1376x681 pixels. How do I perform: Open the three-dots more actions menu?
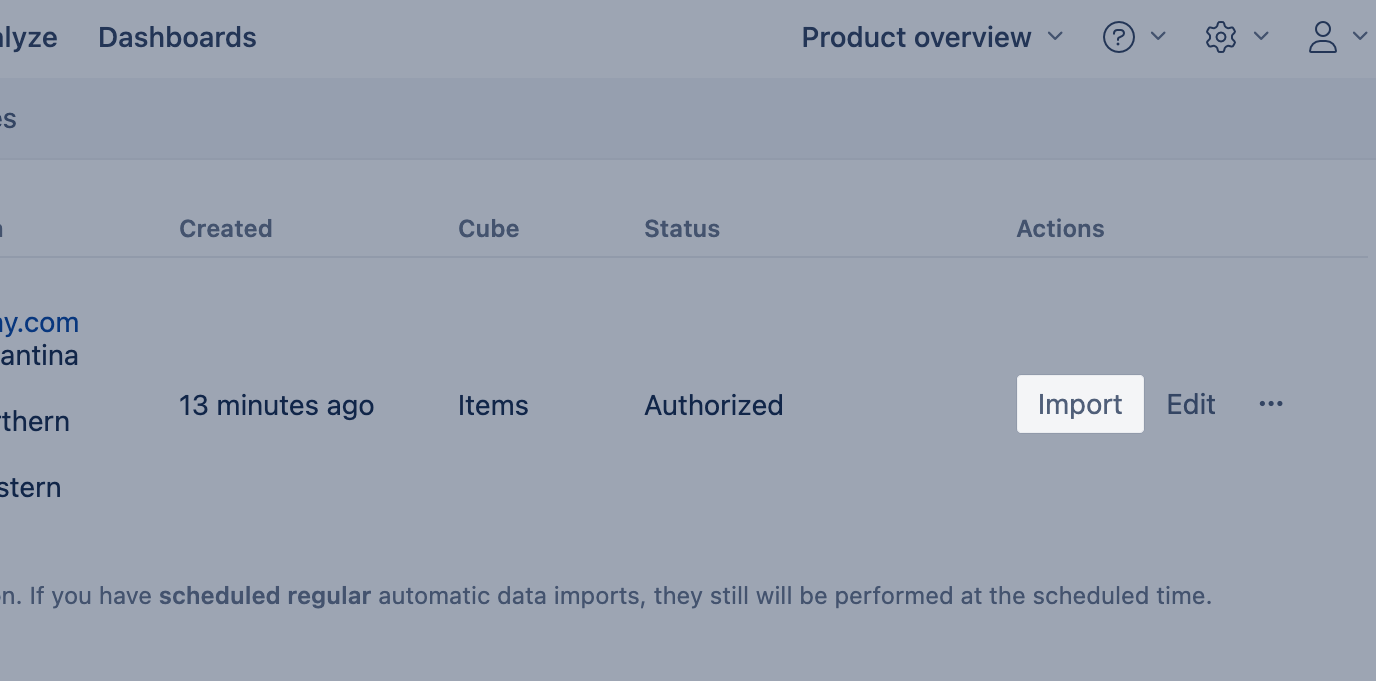point(1271,404)
